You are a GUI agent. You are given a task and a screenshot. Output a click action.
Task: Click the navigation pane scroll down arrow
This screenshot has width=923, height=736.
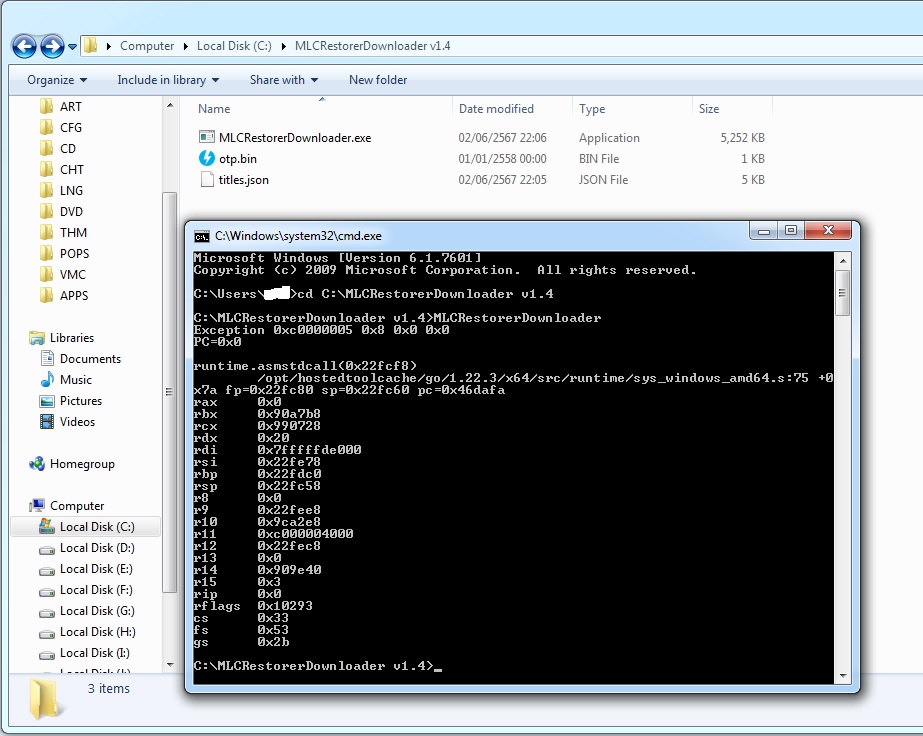tap(170, 665)
